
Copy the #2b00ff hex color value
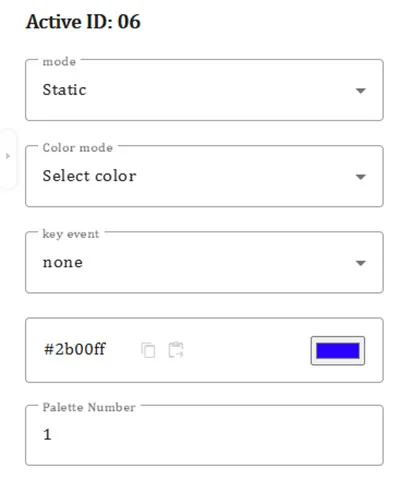click(148, 350)
